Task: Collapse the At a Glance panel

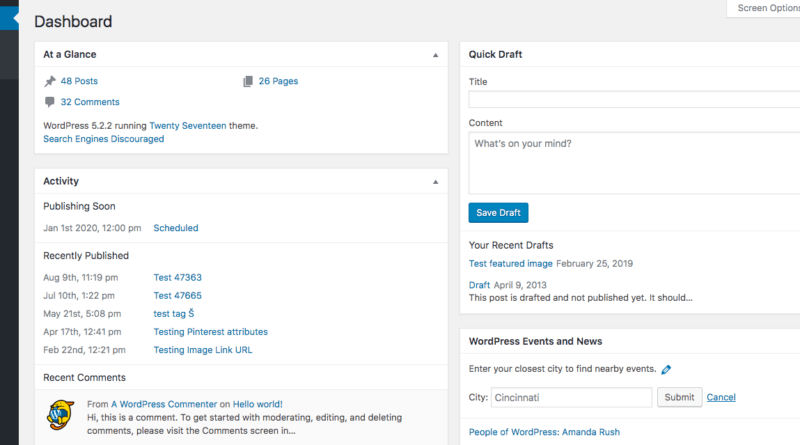Action: pyautogui.click(x=435, y=55)
